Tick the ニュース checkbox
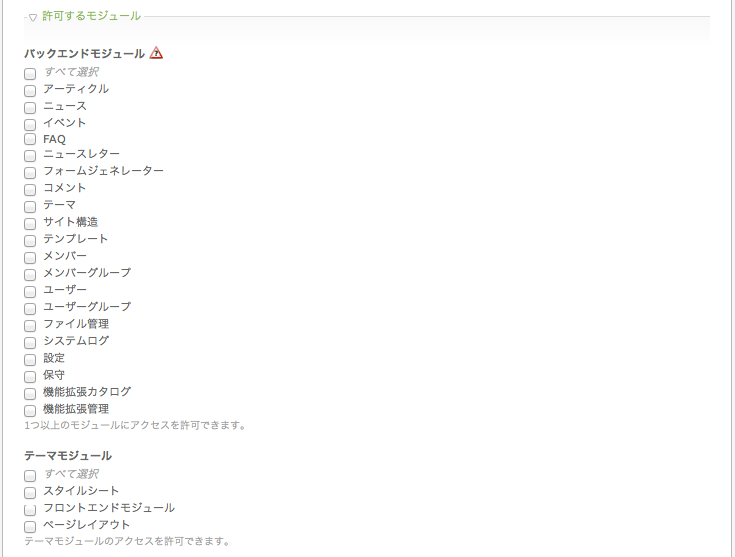This screenshot has height=557, width=735. tap(30, 107)
